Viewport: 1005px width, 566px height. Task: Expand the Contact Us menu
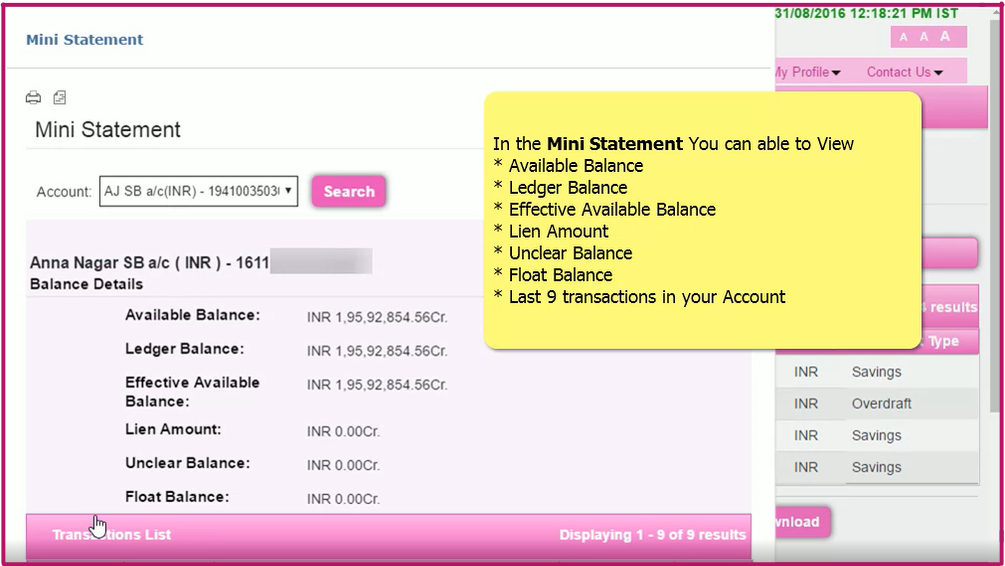904,72
